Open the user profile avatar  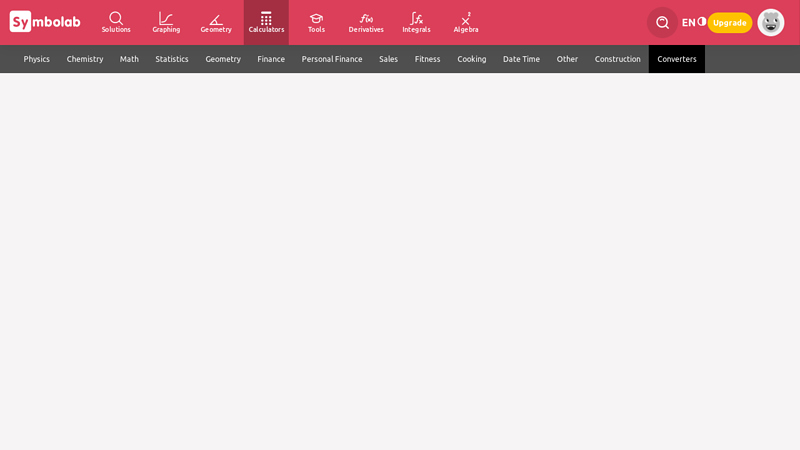coord(770,22)
